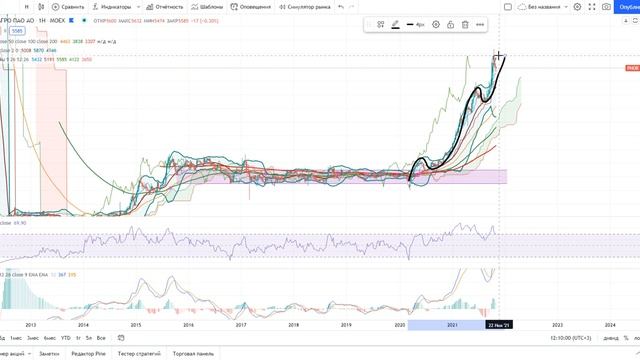Screen dimensions: 640x360
Task: Select the YTD time range
Action: click(x=65, y=338)
